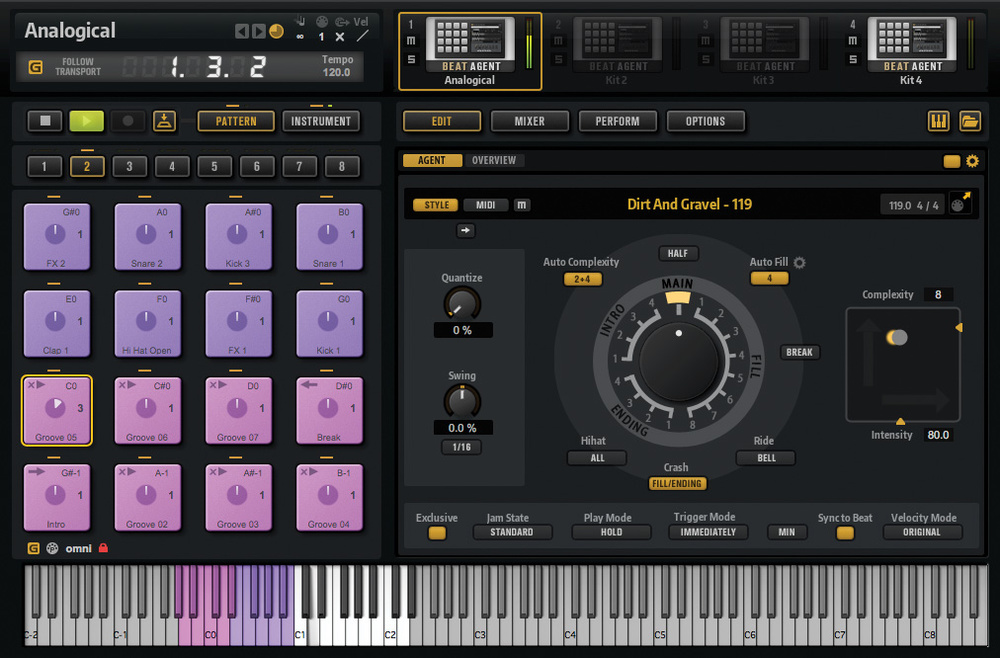Adjust the Intensity slider
Screen dimensions: 1000x658
(x=901, y=423)
